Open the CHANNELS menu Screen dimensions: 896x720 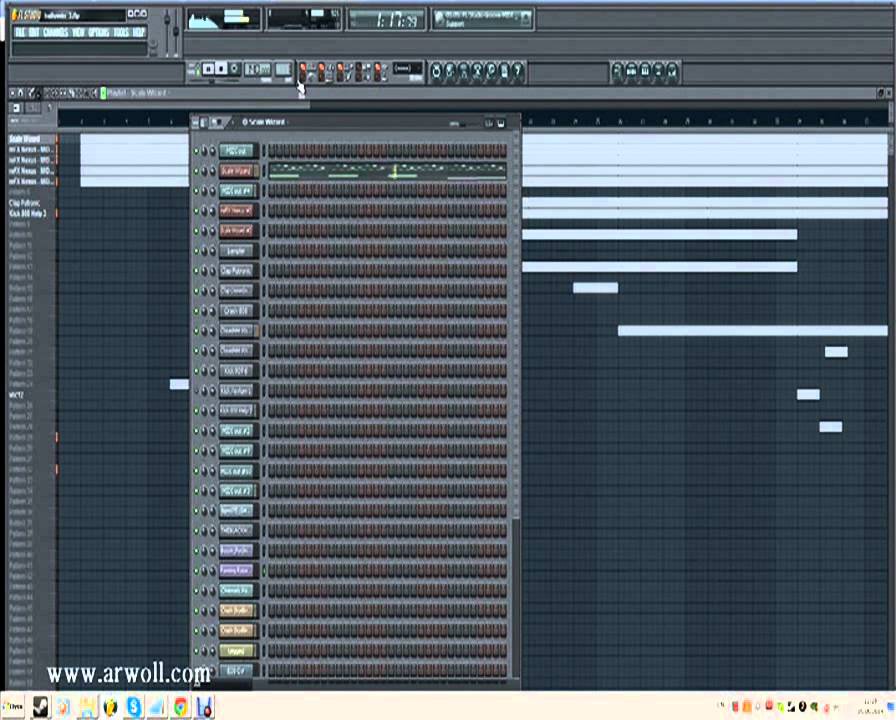point(56,32)
